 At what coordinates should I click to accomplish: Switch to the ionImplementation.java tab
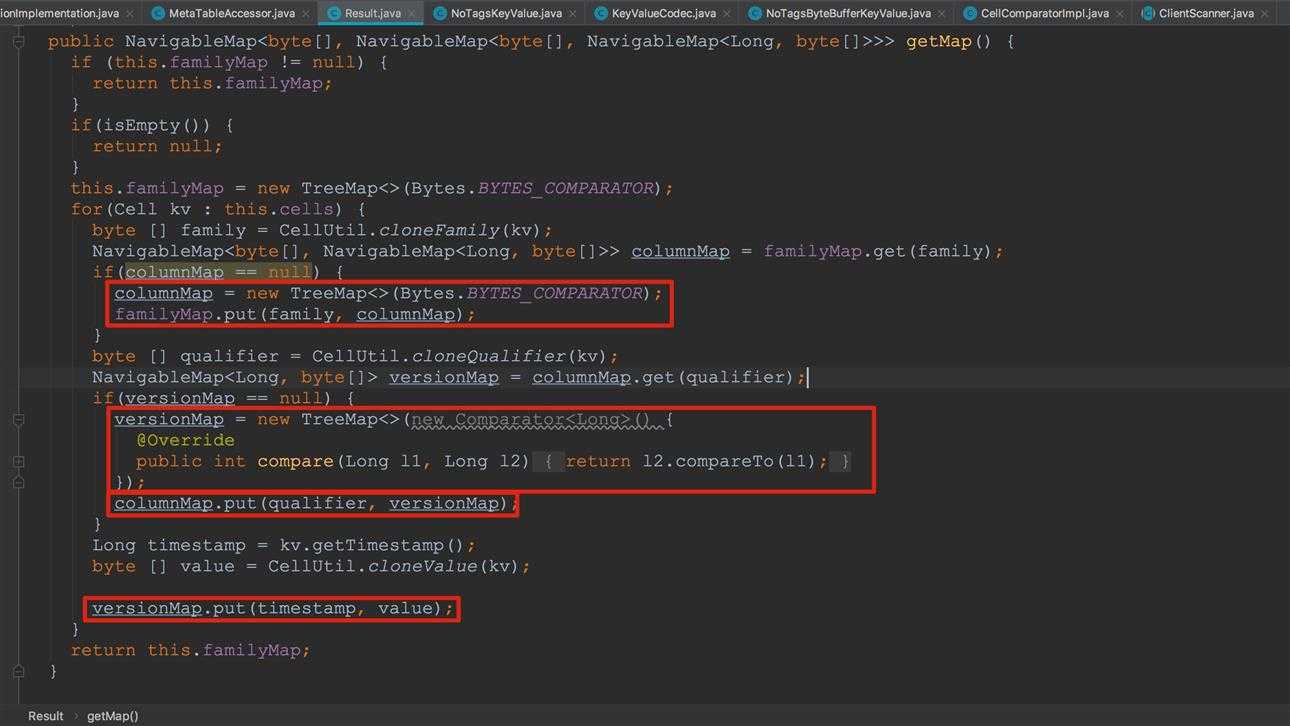click(x=60, y=13)
